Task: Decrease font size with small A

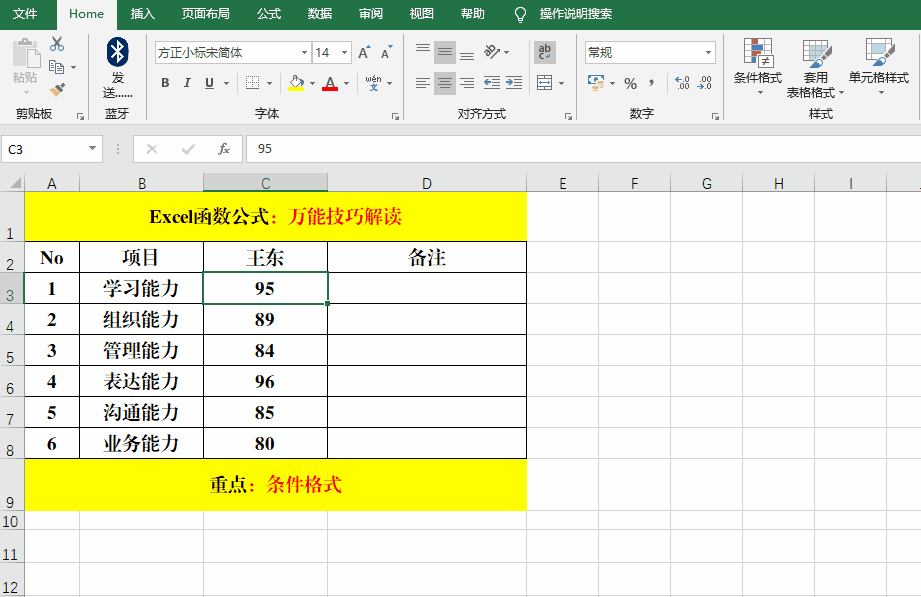Action: (386, 52)
